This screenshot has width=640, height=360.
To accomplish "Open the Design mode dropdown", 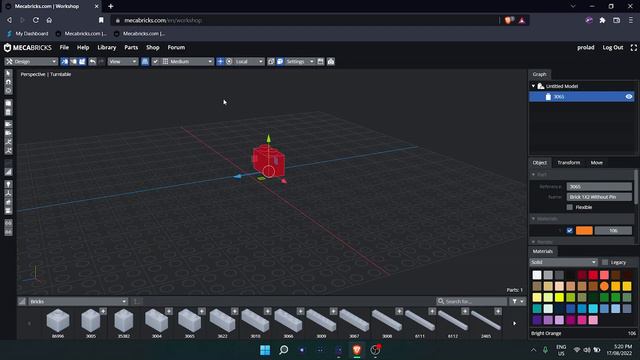I will click(x=31, y=62).
